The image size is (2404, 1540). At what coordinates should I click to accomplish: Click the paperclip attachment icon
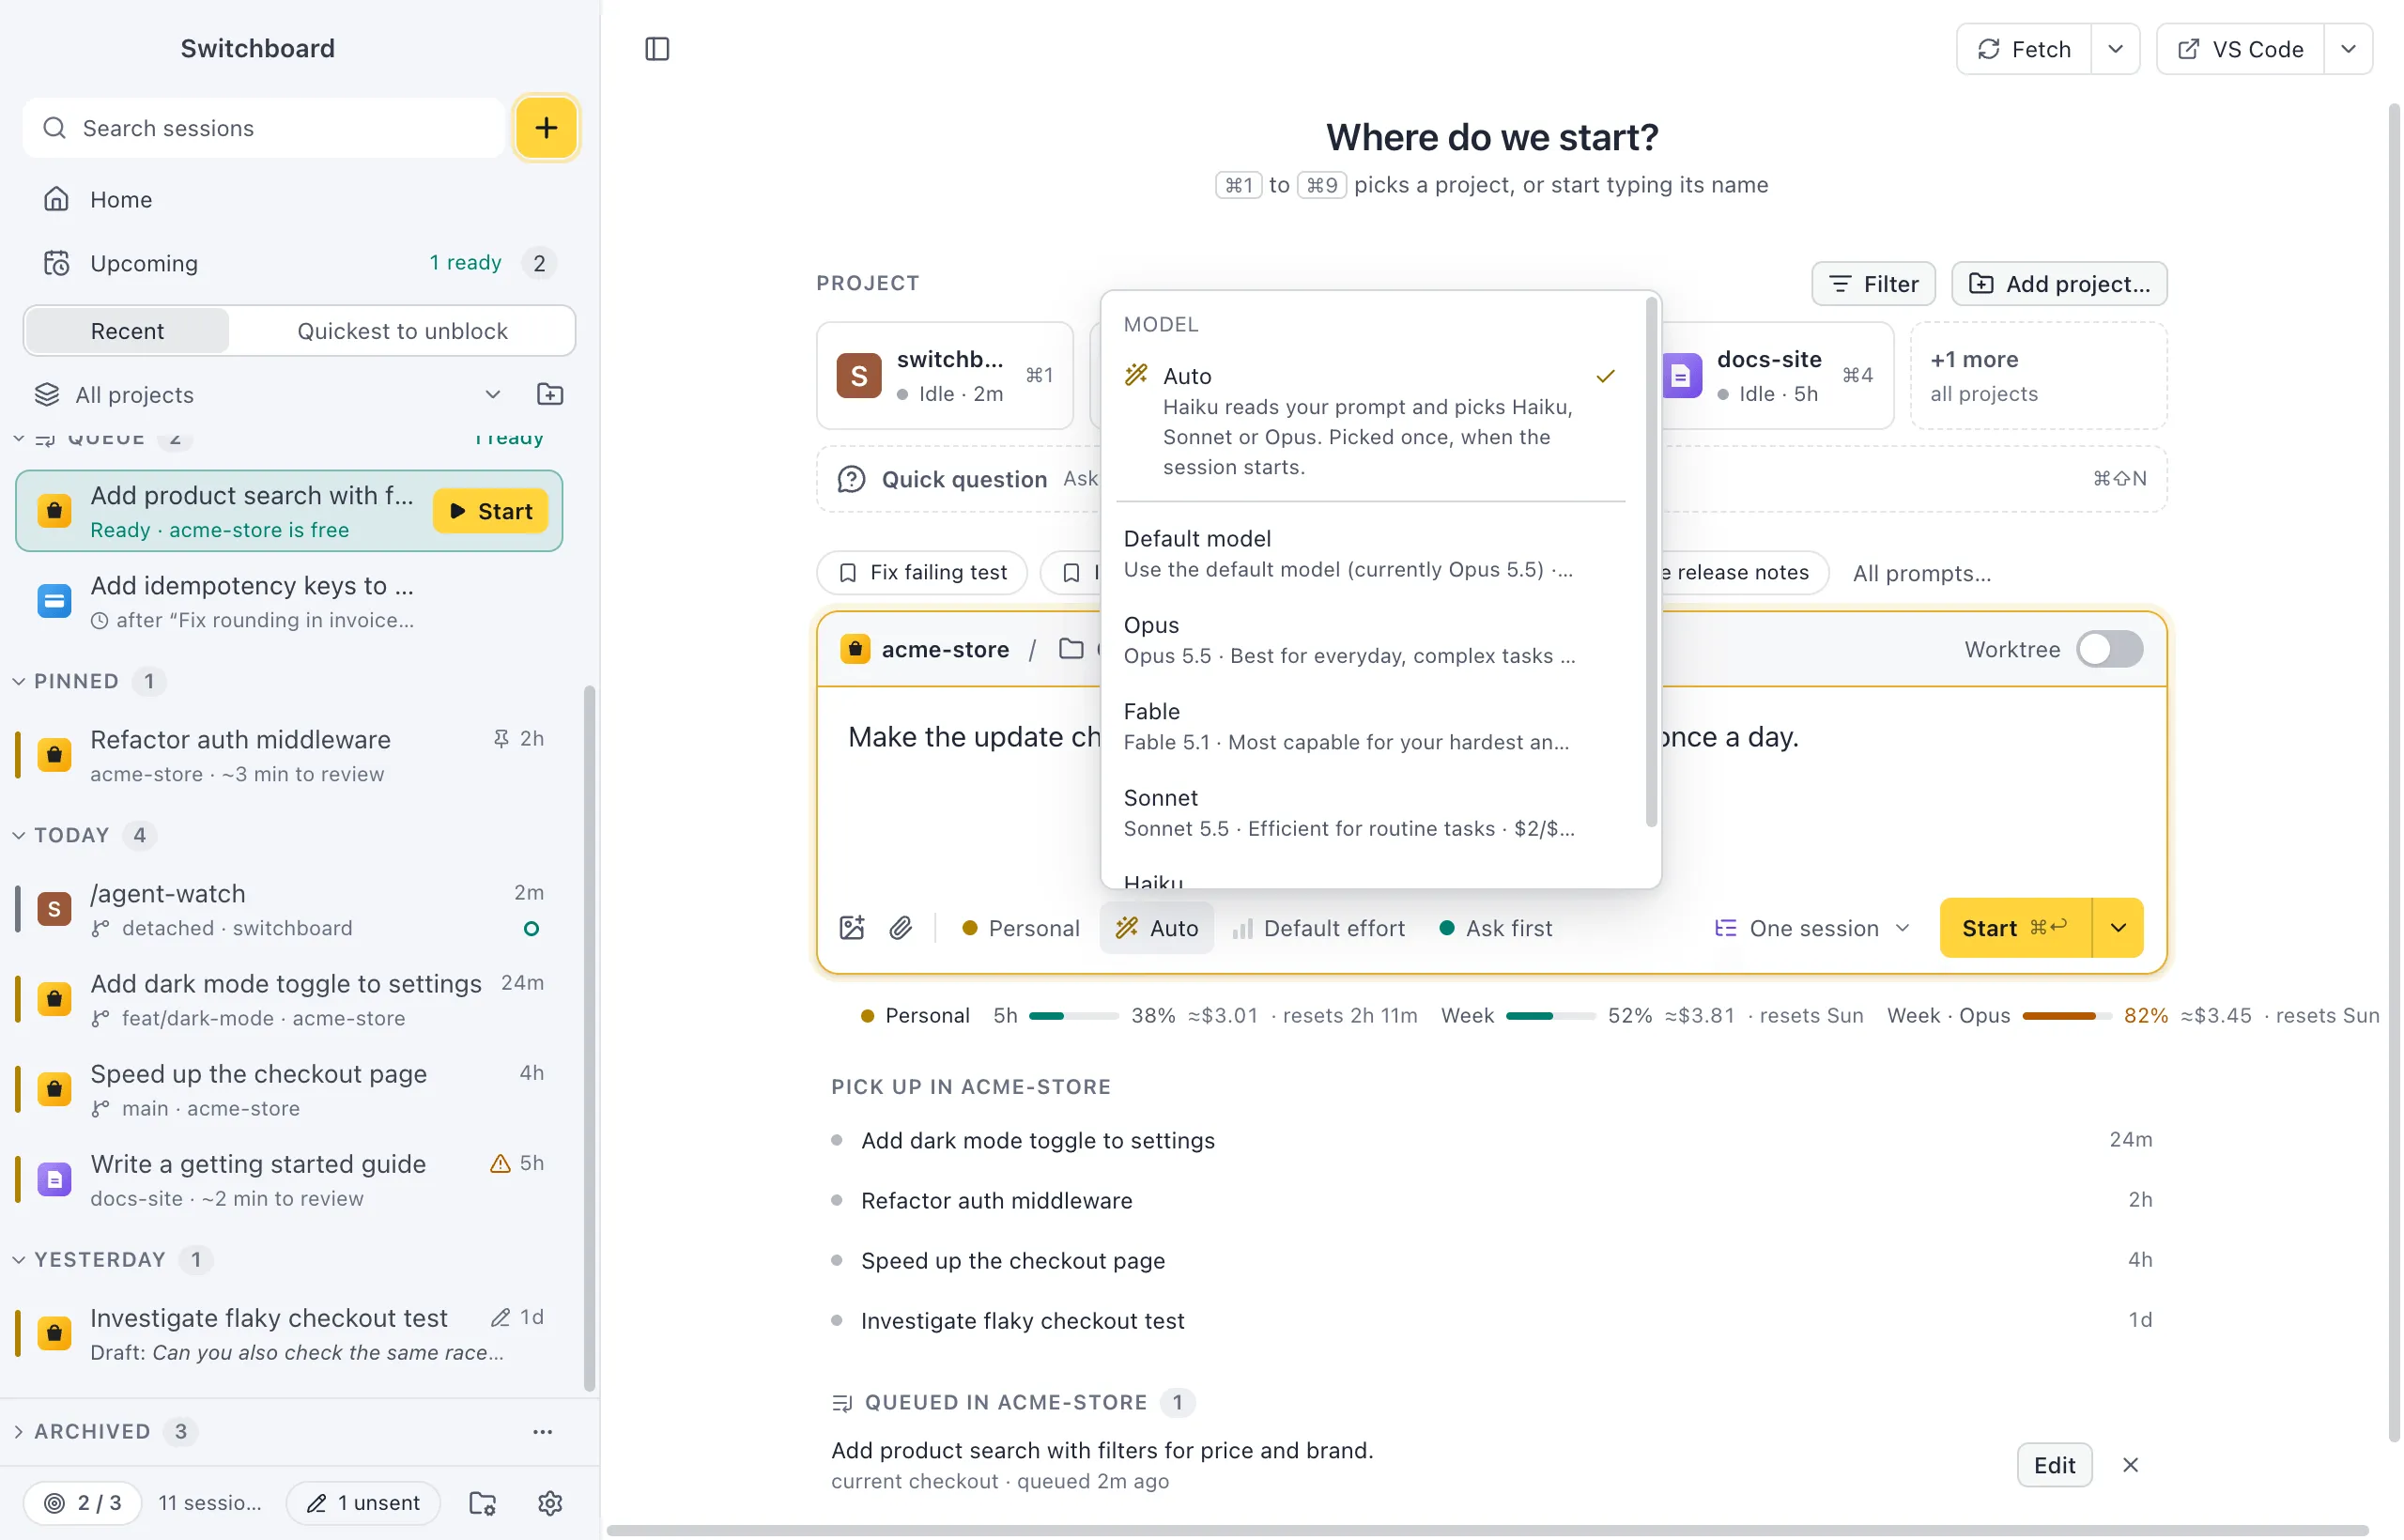(901, 928)
